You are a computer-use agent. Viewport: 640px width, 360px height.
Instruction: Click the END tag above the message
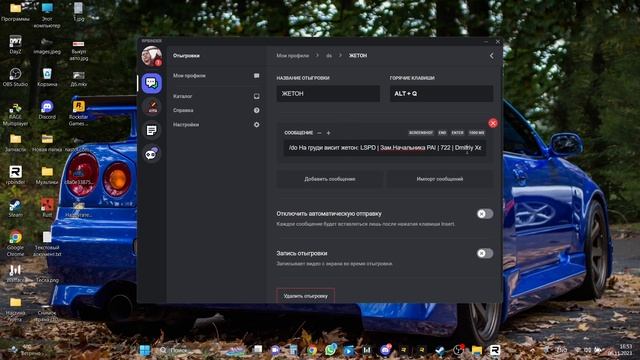coord(442,133)
